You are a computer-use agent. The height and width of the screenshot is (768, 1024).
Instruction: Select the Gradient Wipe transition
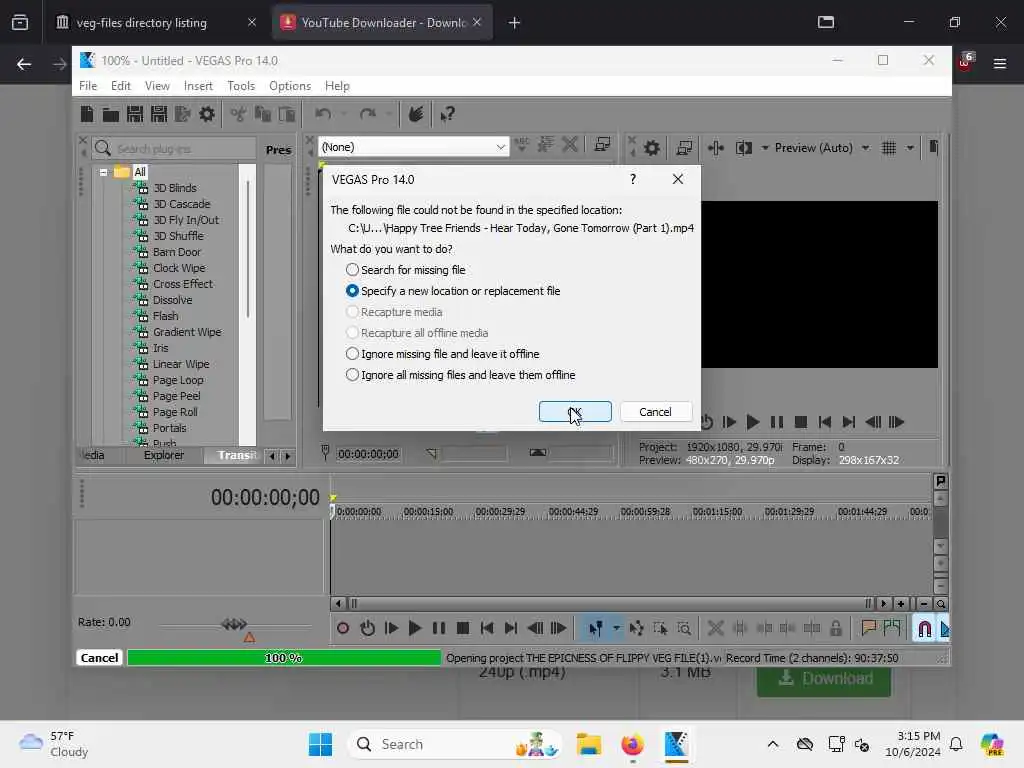[x=187, y=332]
